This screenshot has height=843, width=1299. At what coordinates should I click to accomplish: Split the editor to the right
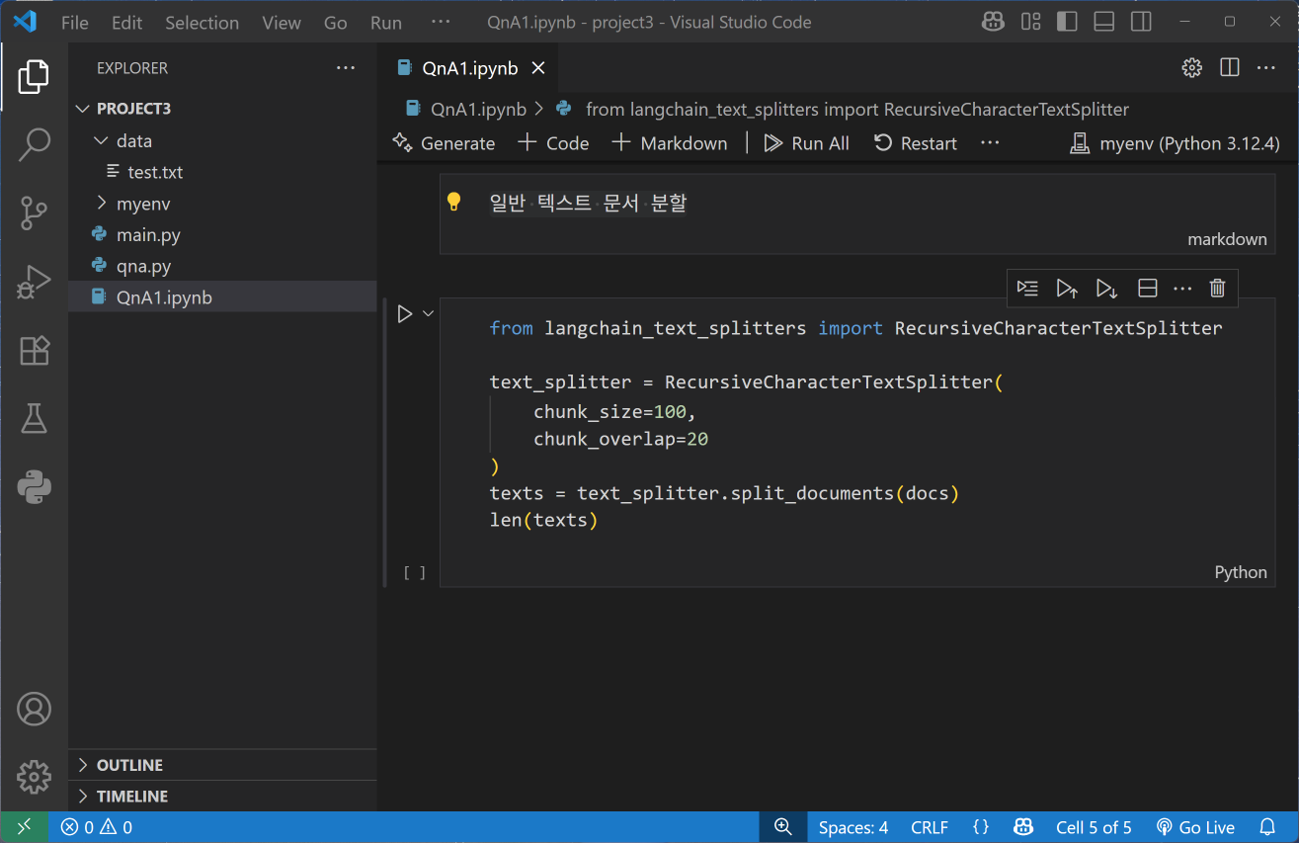(x=1230, y=68)
